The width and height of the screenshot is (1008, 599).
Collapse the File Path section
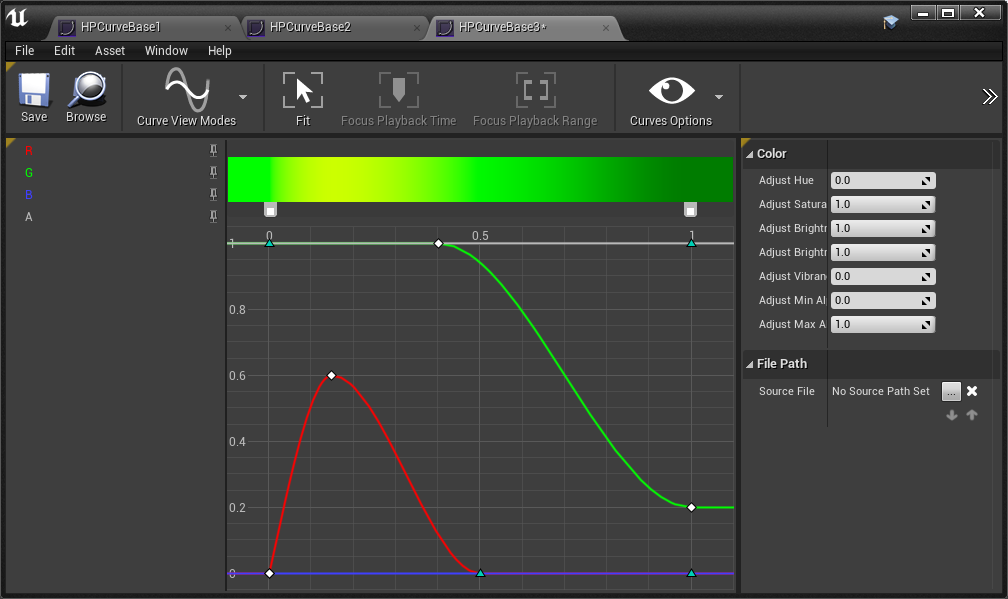point(750,364)
